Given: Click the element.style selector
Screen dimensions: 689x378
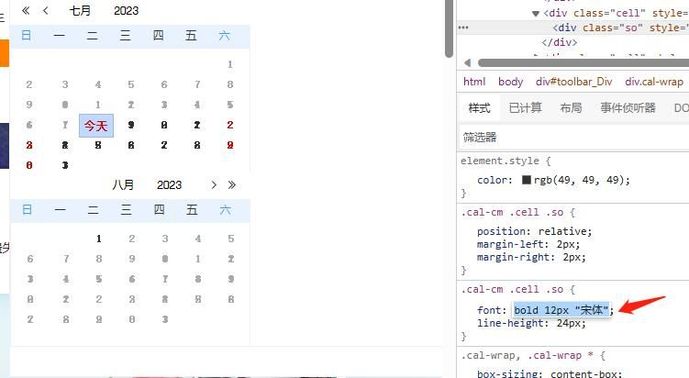Looking at the screenshot, I should 500,161.
